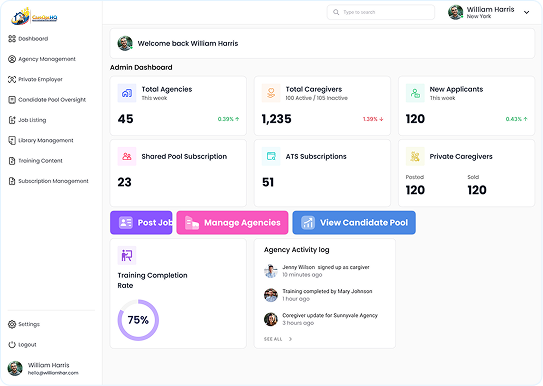Click the Logout power icon

12,344
